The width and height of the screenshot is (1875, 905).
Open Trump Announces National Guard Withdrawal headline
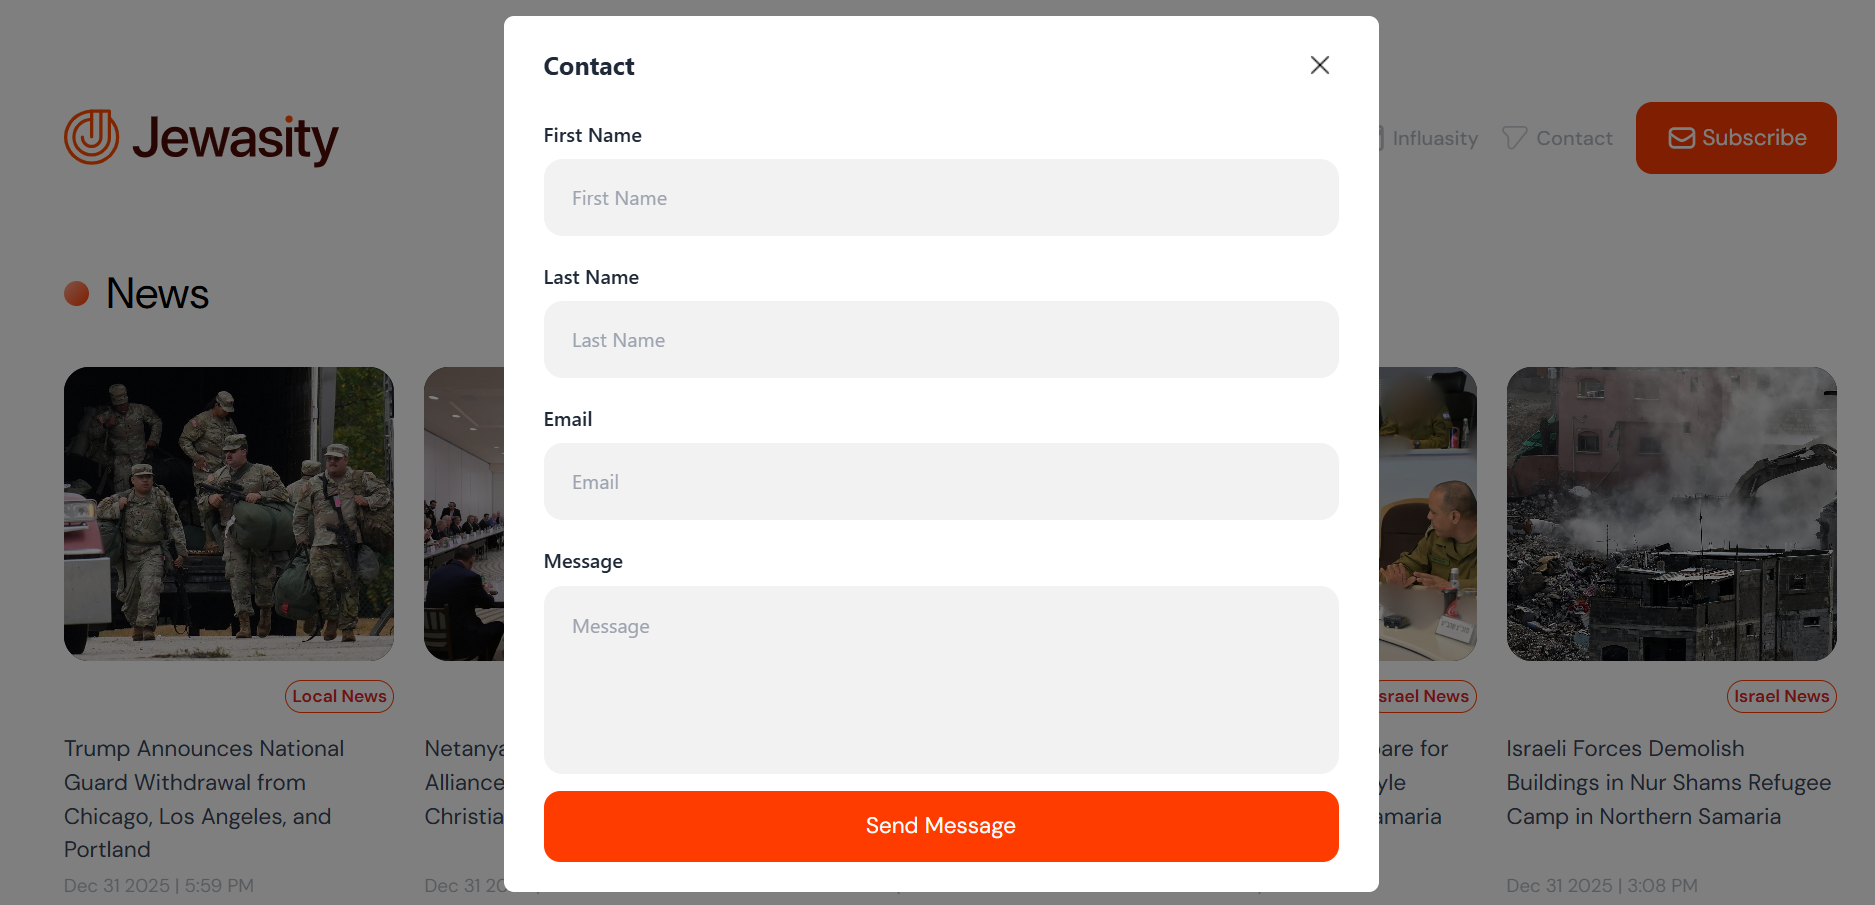point(204,799)
